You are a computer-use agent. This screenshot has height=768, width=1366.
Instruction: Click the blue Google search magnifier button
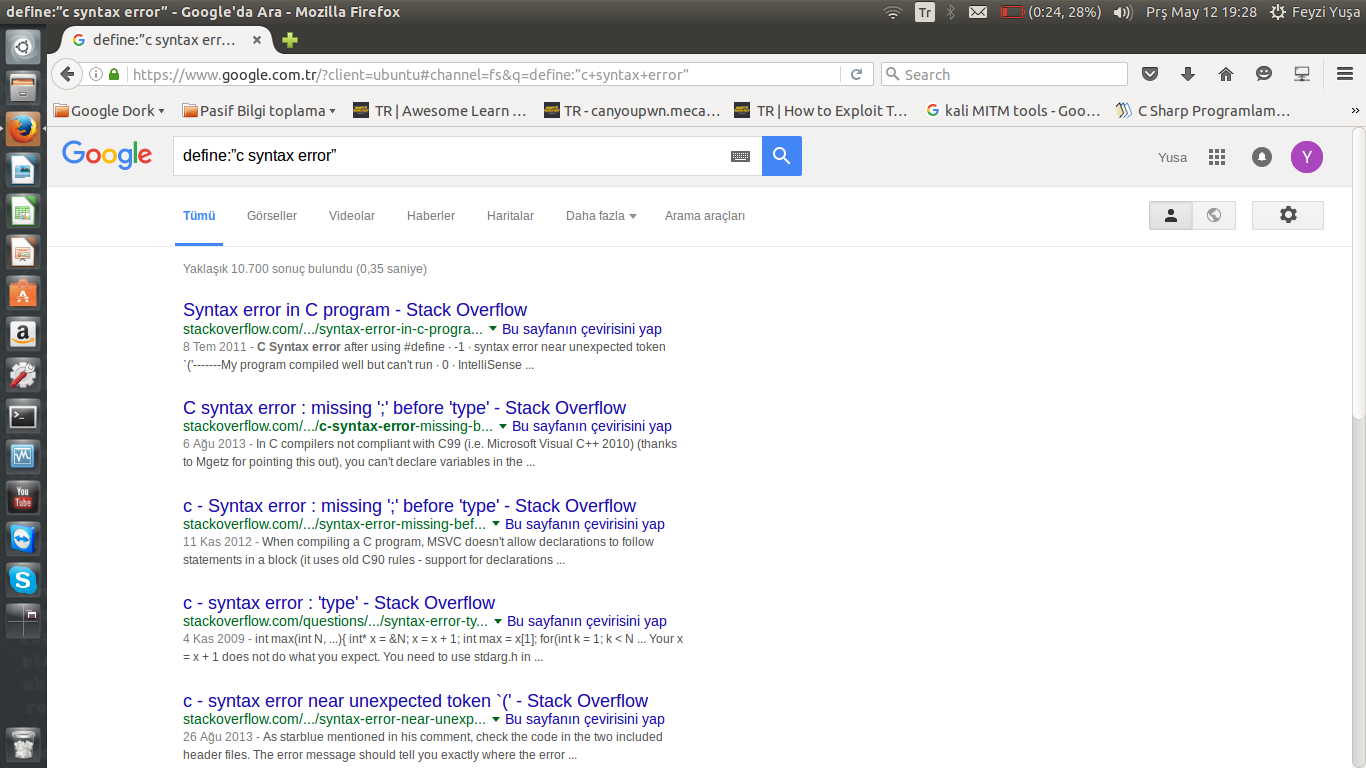[781, 156]
